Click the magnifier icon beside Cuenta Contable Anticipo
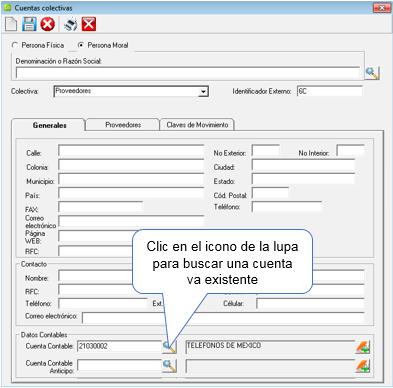Screen dimensions: 393x388 169,366
